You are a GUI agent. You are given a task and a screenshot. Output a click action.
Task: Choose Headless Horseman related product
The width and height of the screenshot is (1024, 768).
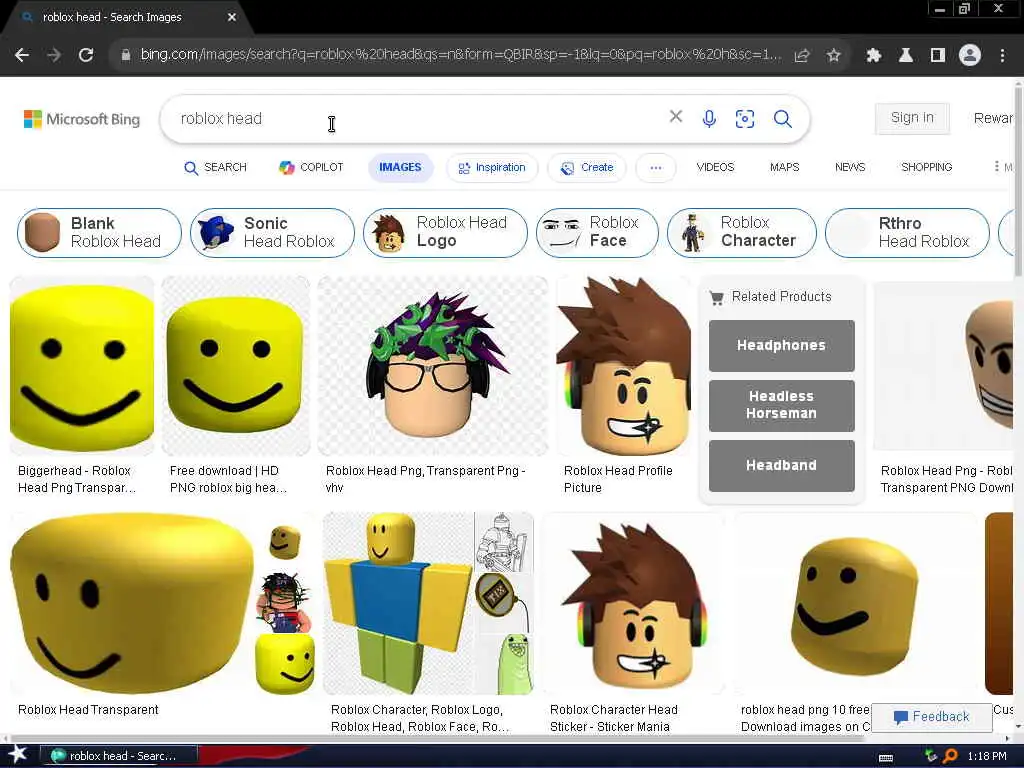point(782,406)
